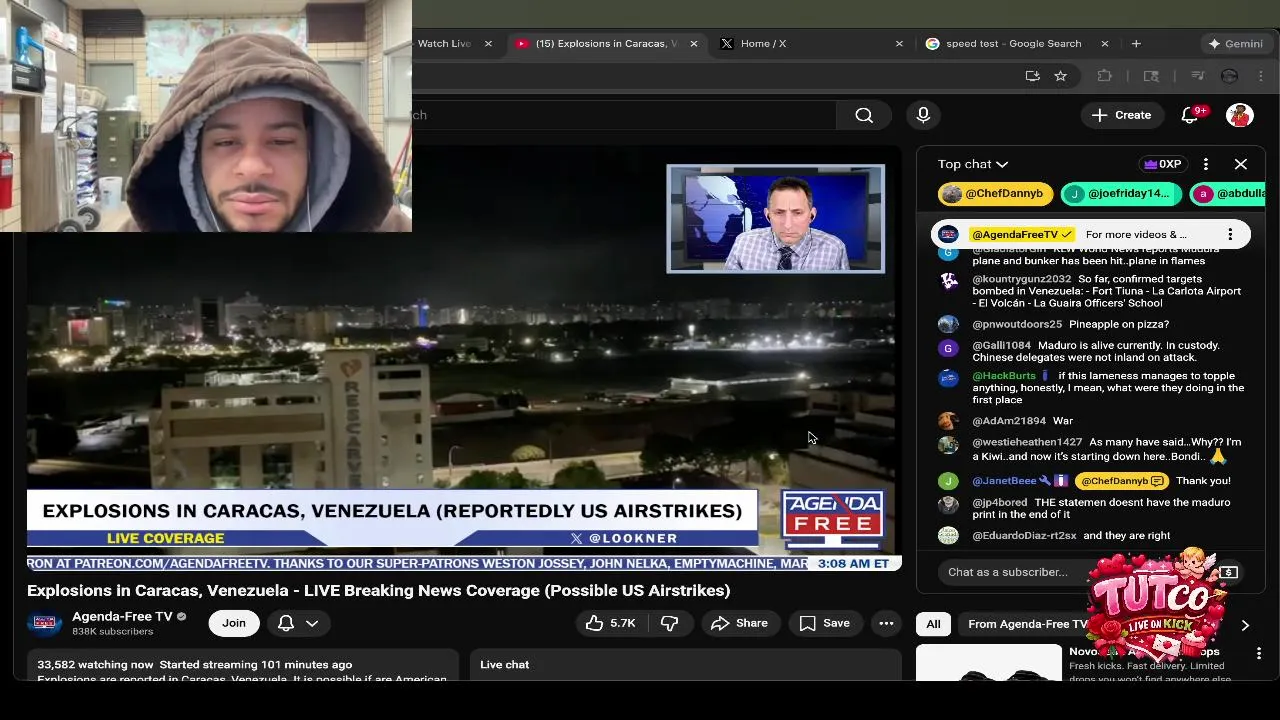Close the Explosions in Caracas tab
Screen dimensions: 1280x720
[694, 44]
